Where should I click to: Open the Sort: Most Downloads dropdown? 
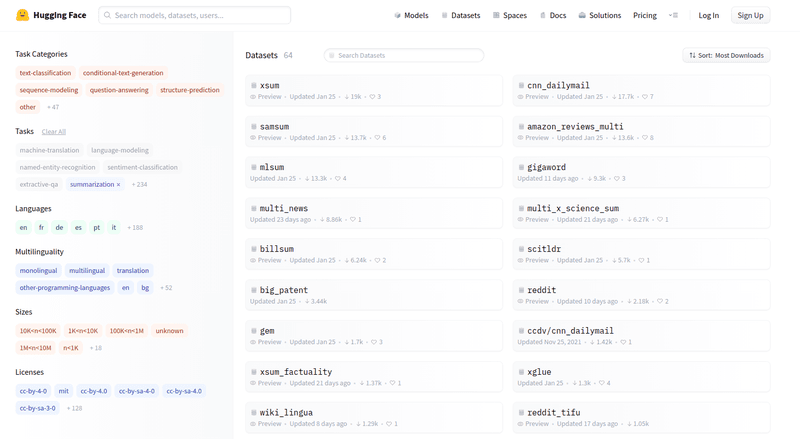point(726,55)
